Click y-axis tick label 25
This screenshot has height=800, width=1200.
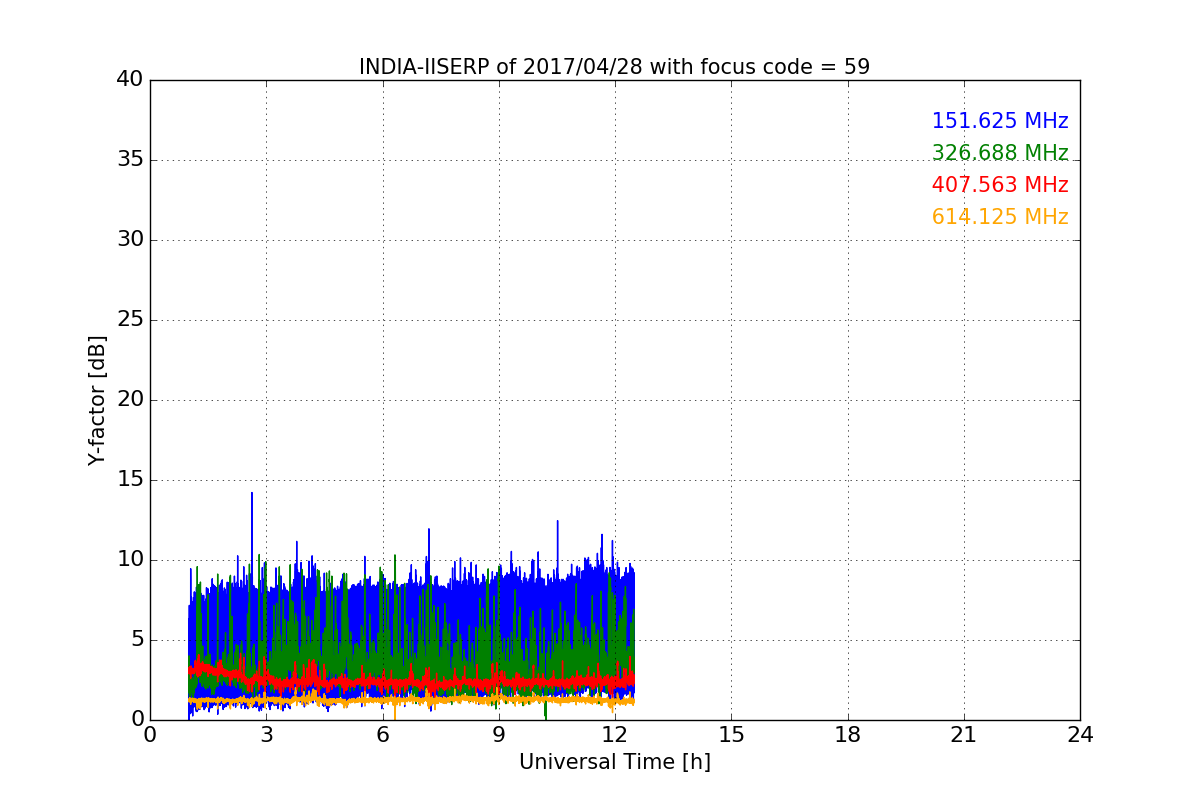(129, 320)
